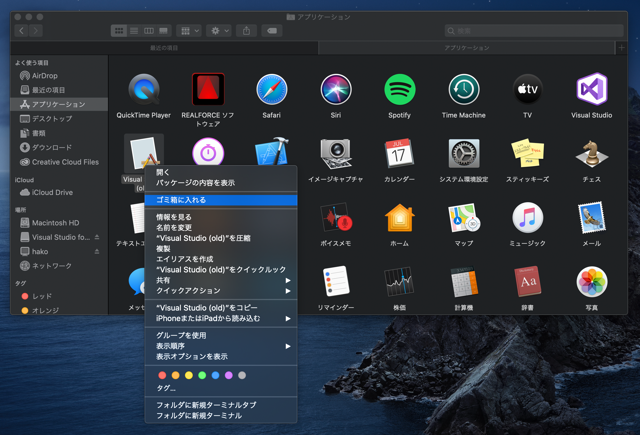Select the REALFORCE software icon
The height and width of the screenshot is (435, 640).
point(208,89)
